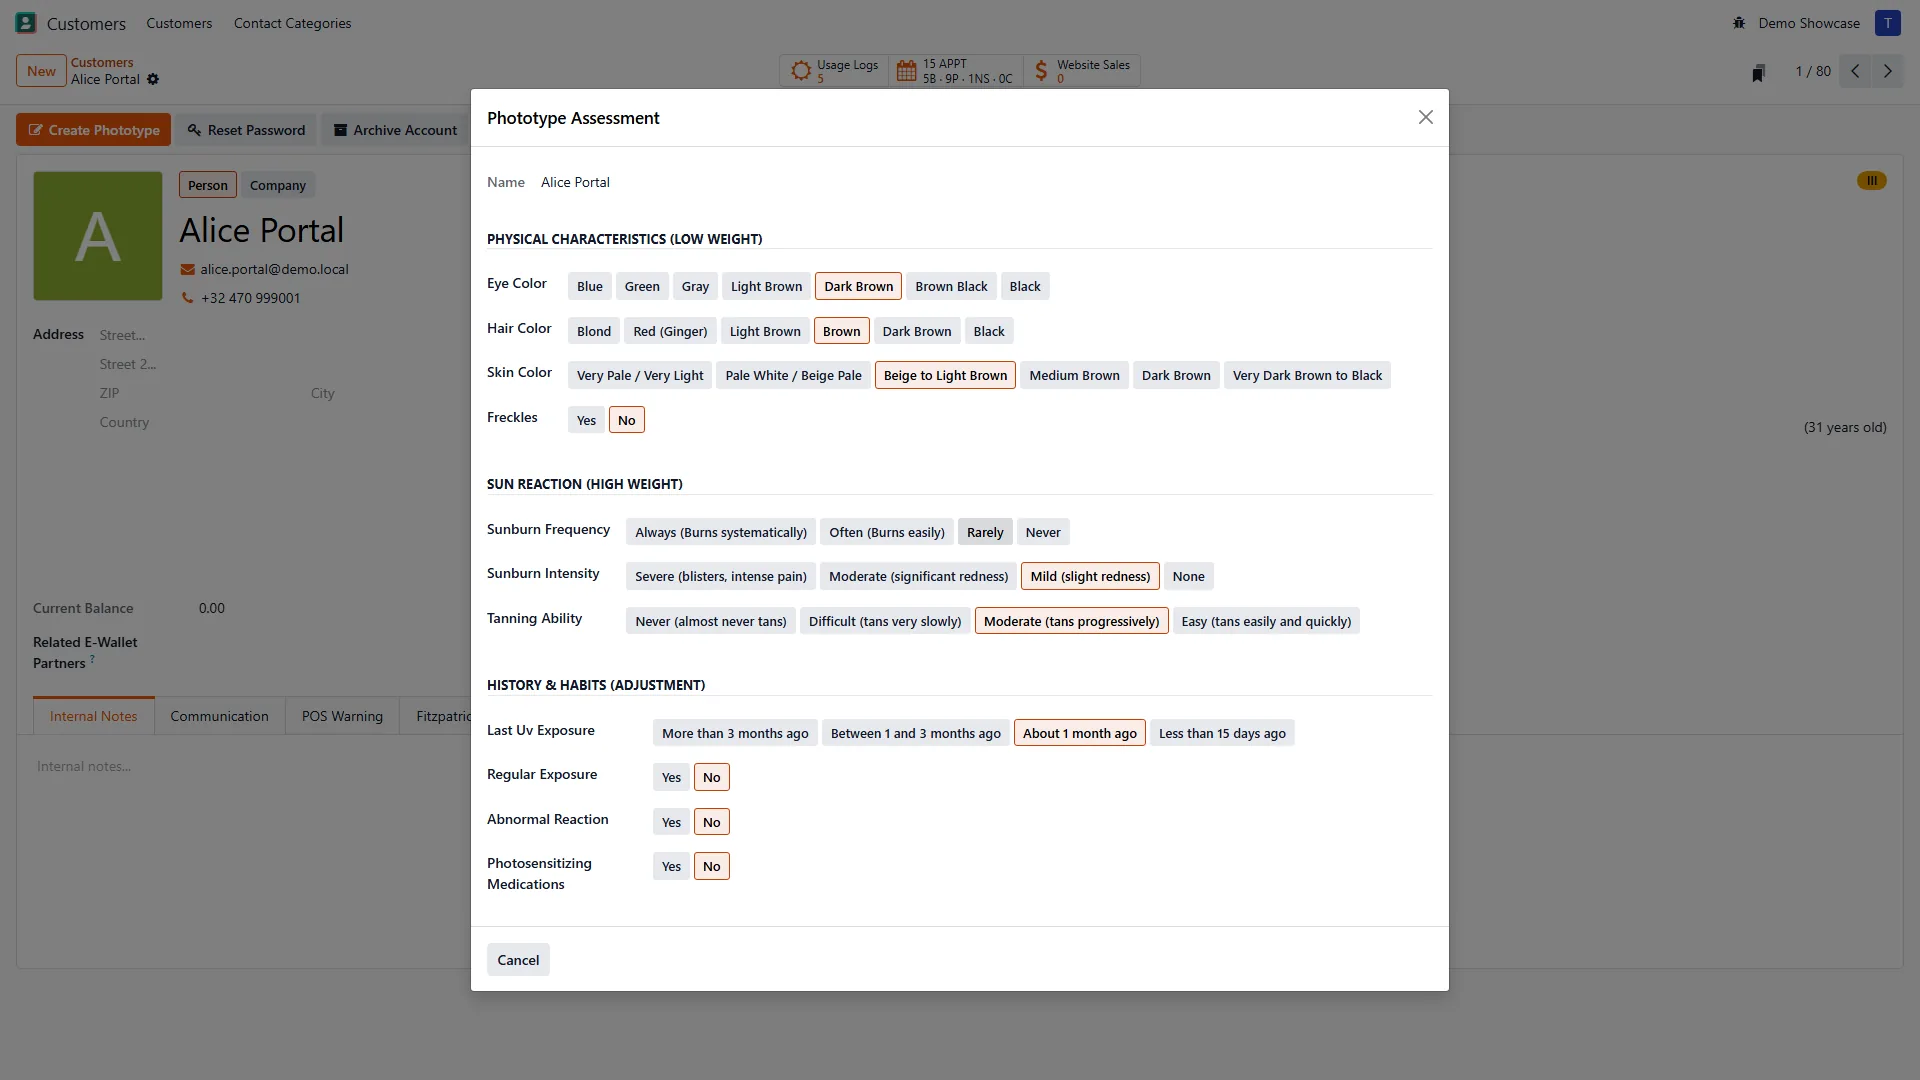Click the phone icon beside number
This screenshot has width=1920, height=1080.
tap(187, 298)
